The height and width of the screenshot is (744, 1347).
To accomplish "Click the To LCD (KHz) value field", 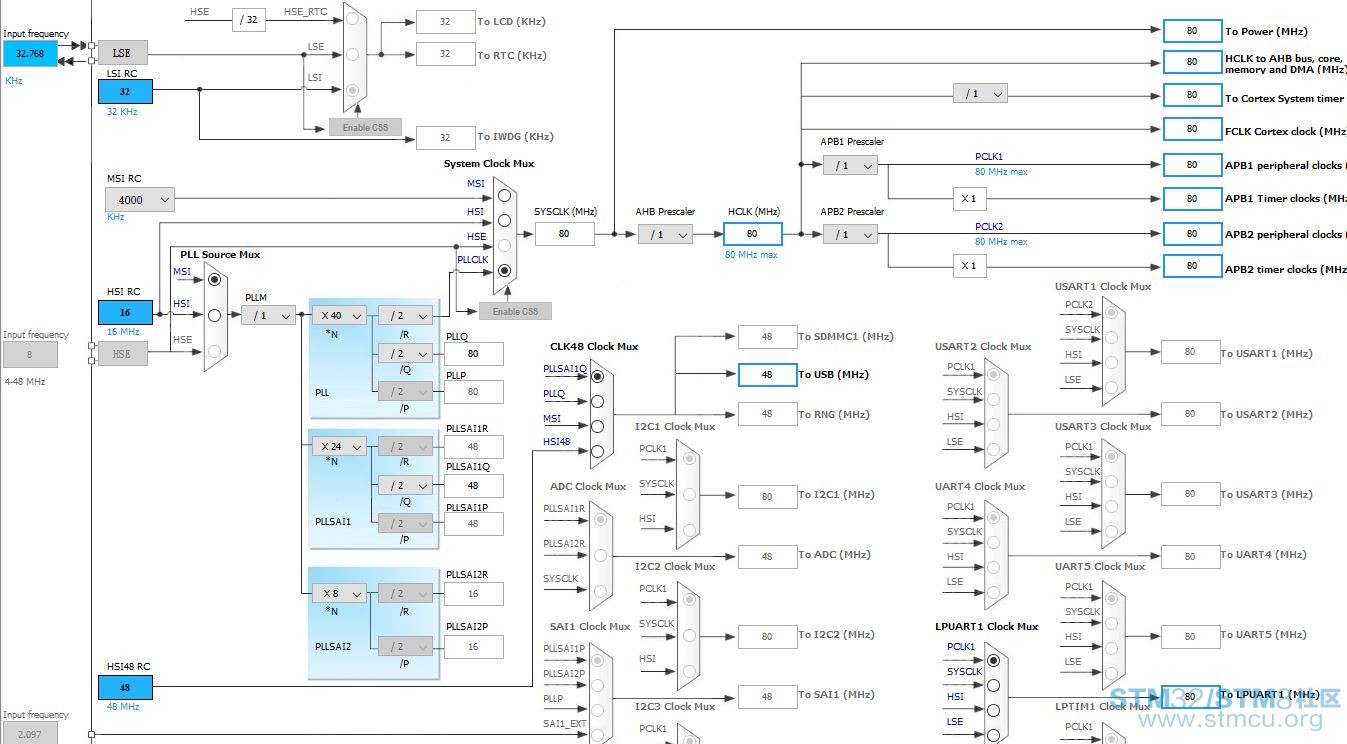I will 445,21.
